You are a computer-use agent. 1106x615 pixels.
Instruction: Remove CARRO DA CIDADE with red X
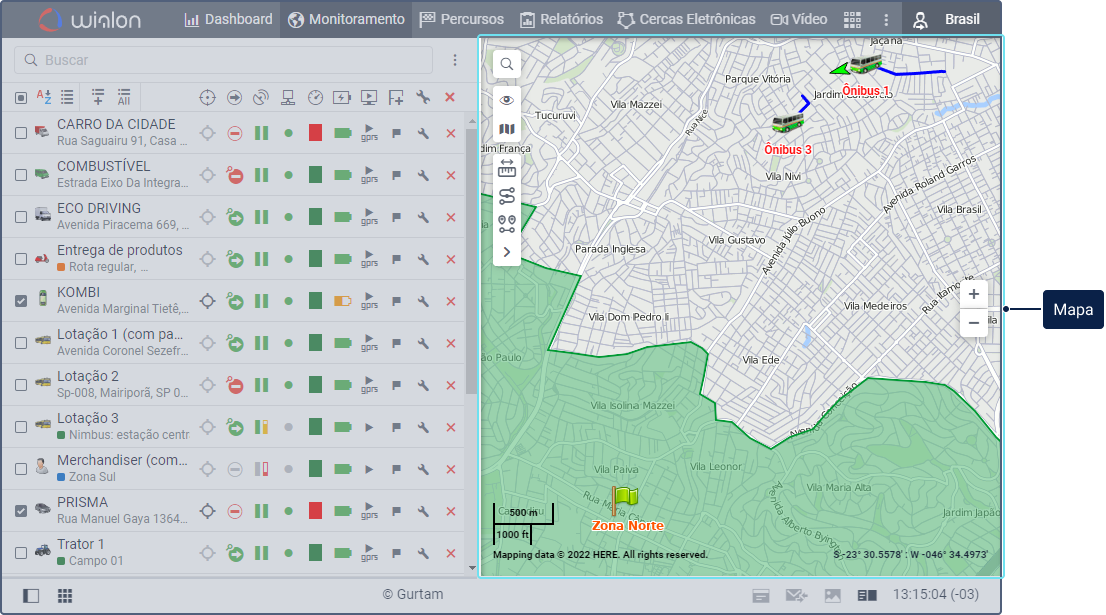[450, 133]
